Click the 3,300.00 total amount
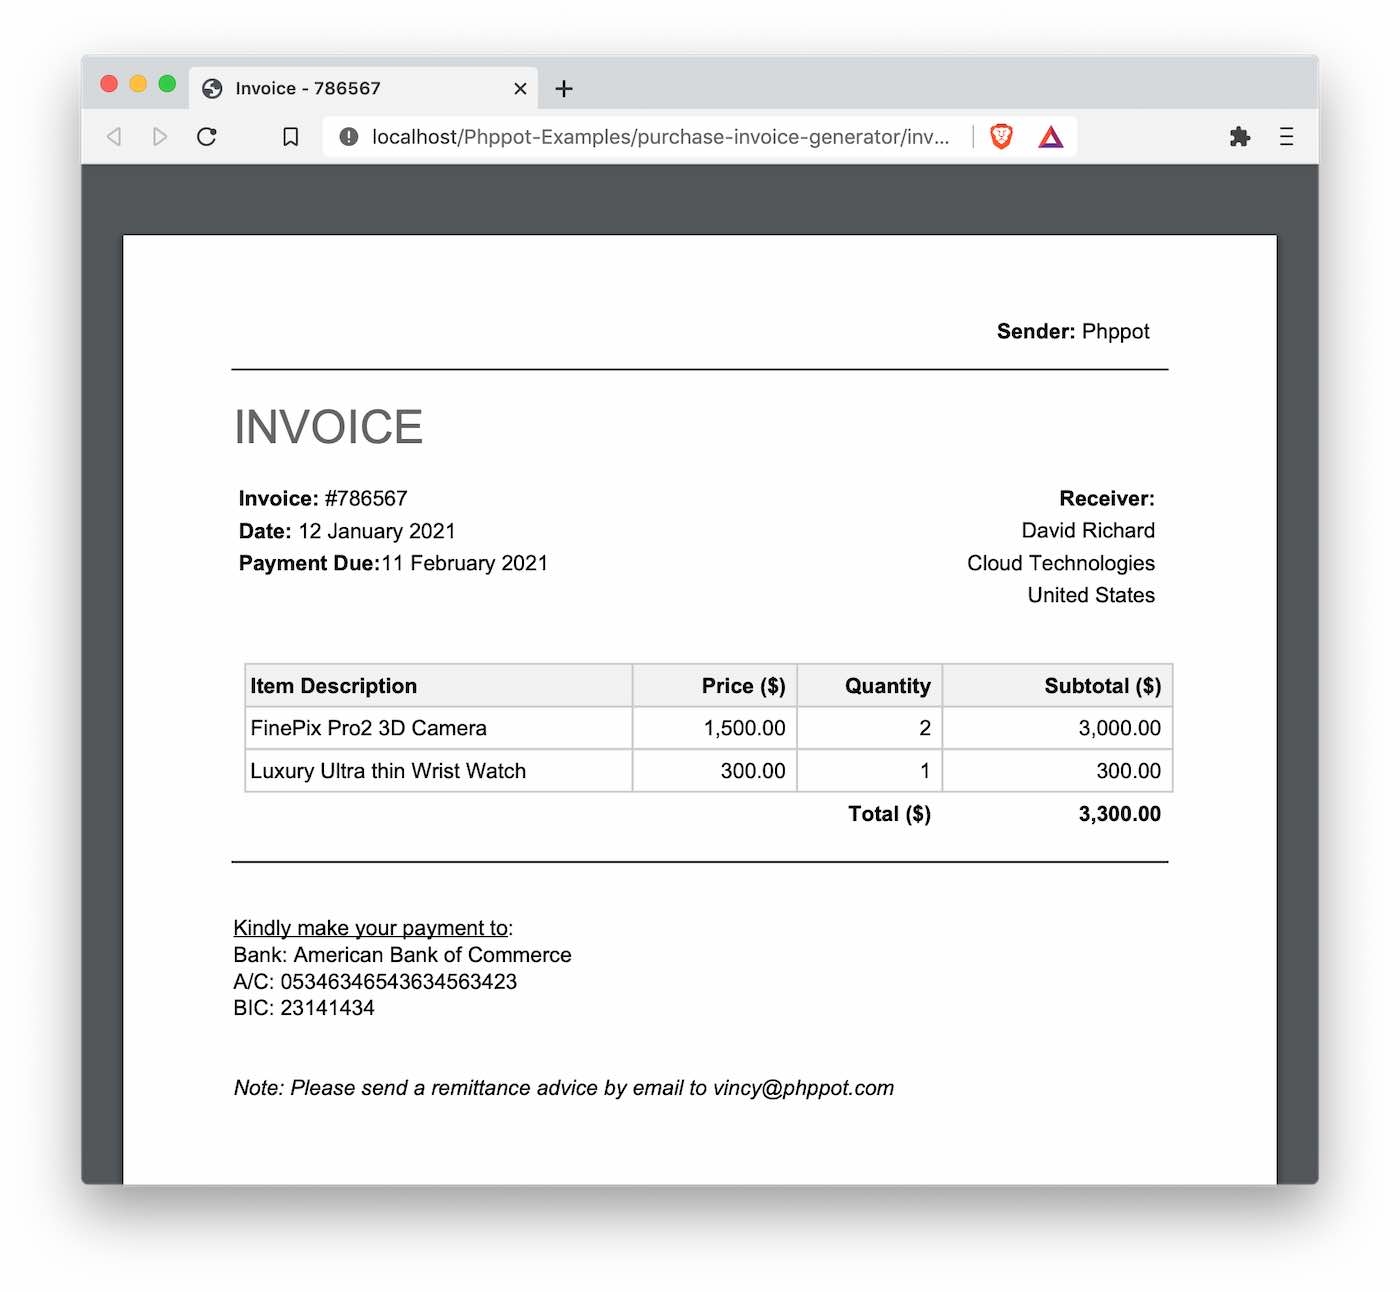 [x=1119, y=814]
